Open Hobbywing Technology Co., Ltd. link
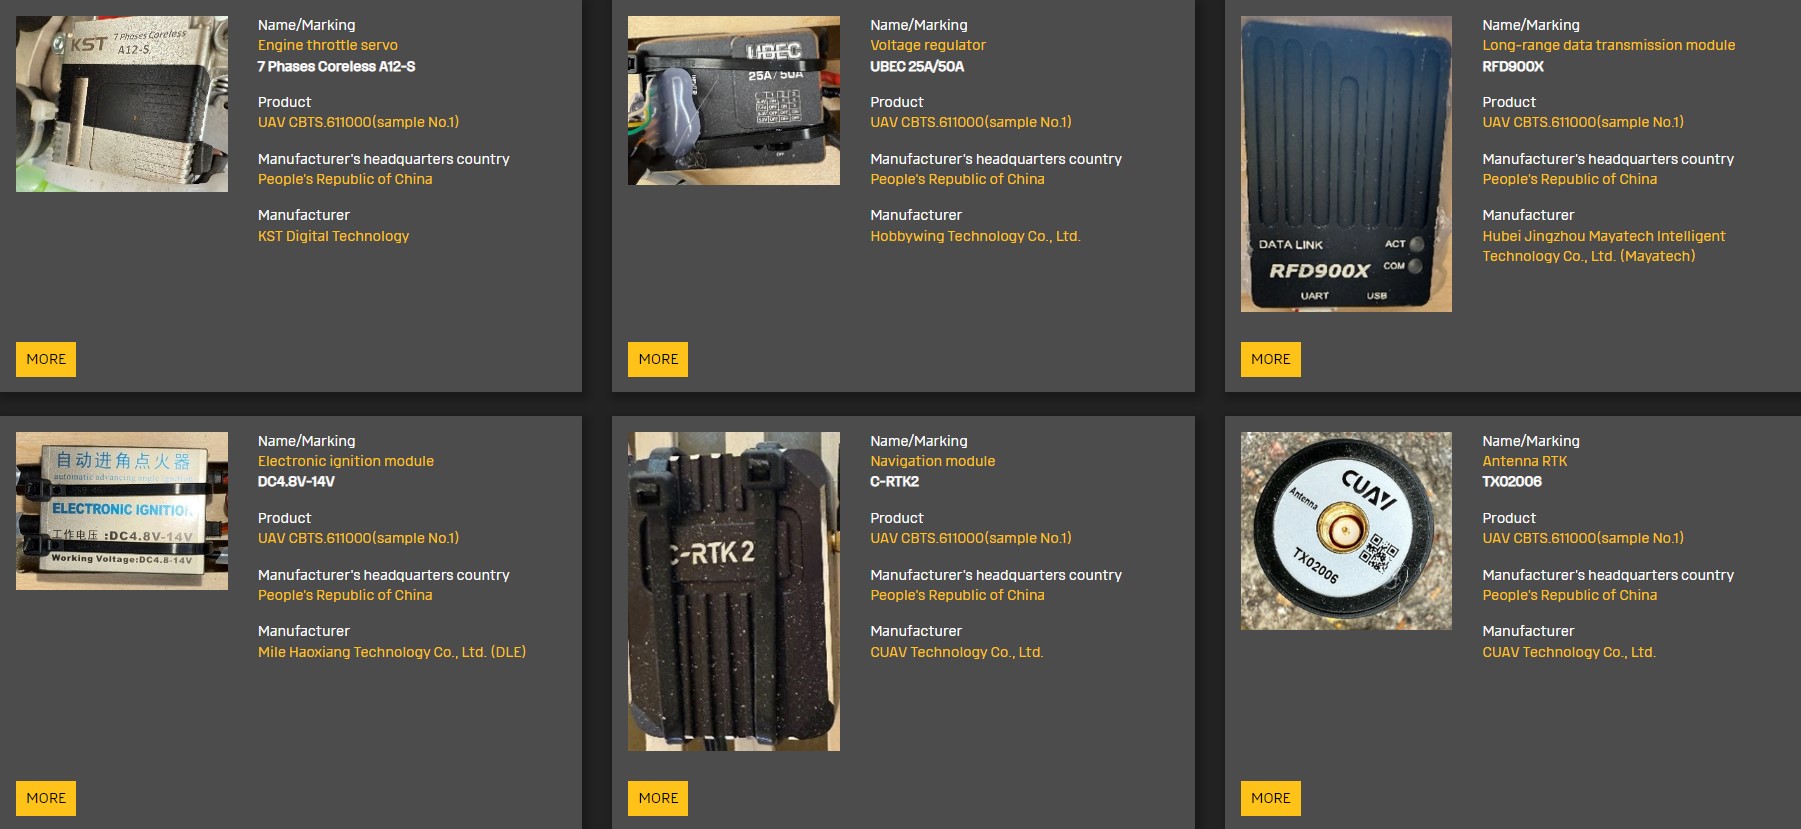1801x829 pixels. click(975, 236)
